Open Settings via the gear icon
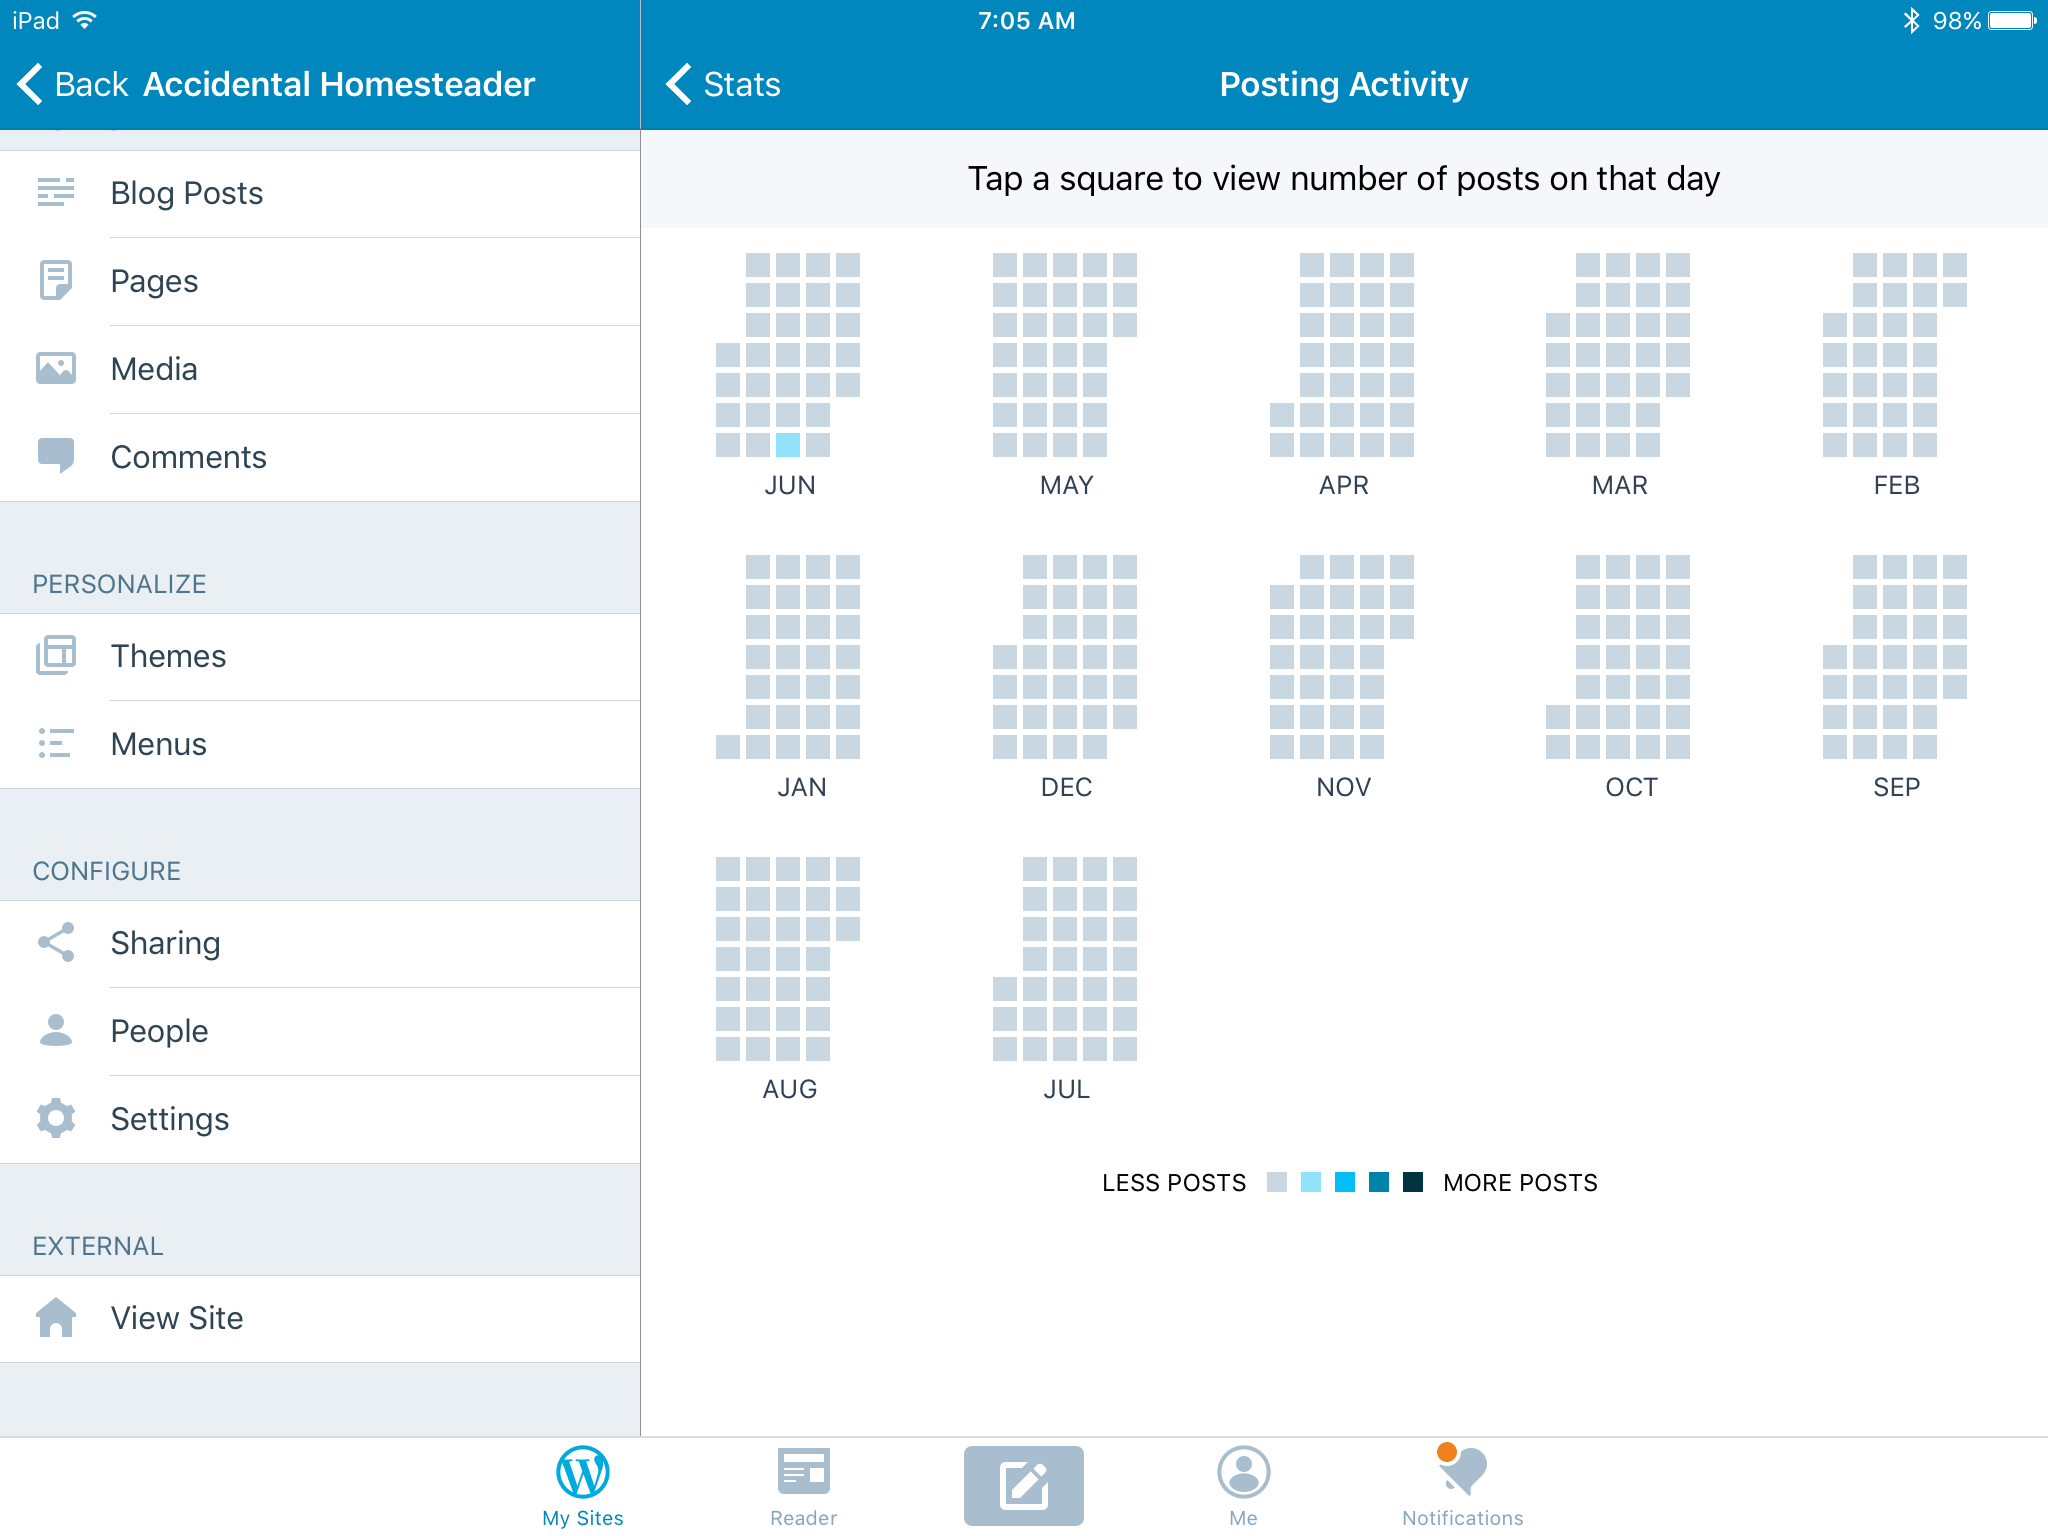The height and width of the screenshot is (1536, 2048). 56,1118
